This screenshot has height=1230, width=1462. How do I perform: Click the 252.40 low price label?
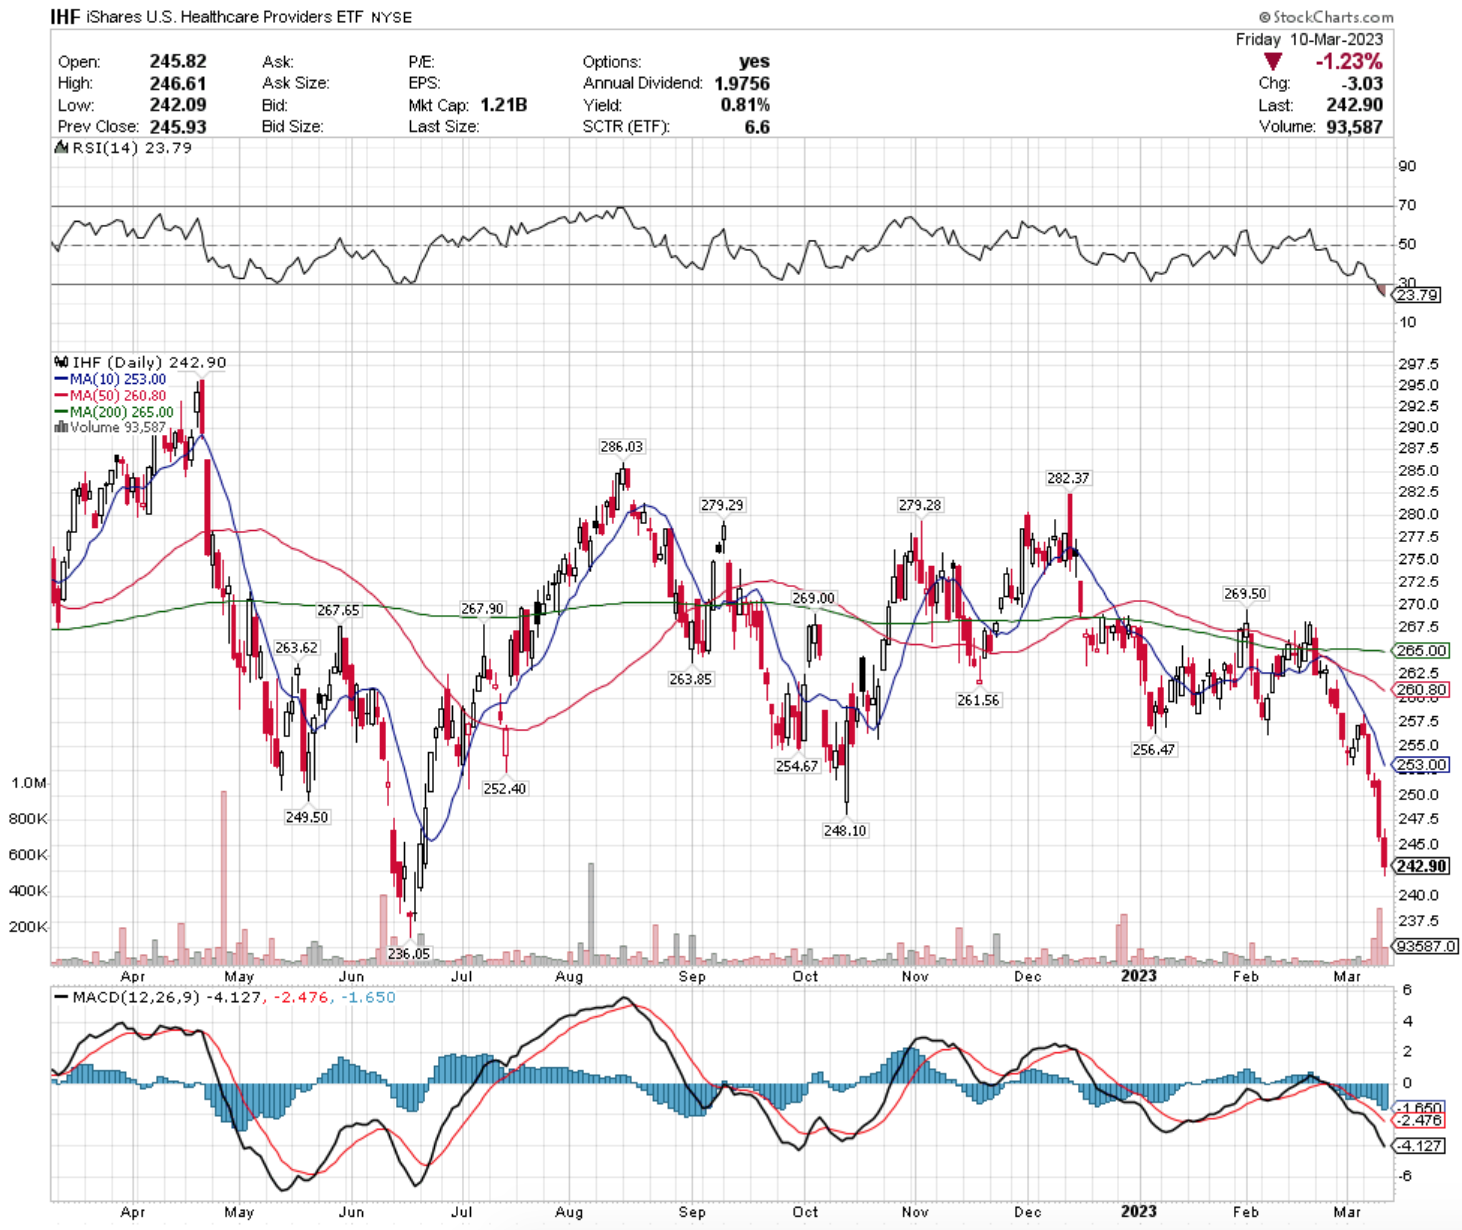click(x=504, y=789)
